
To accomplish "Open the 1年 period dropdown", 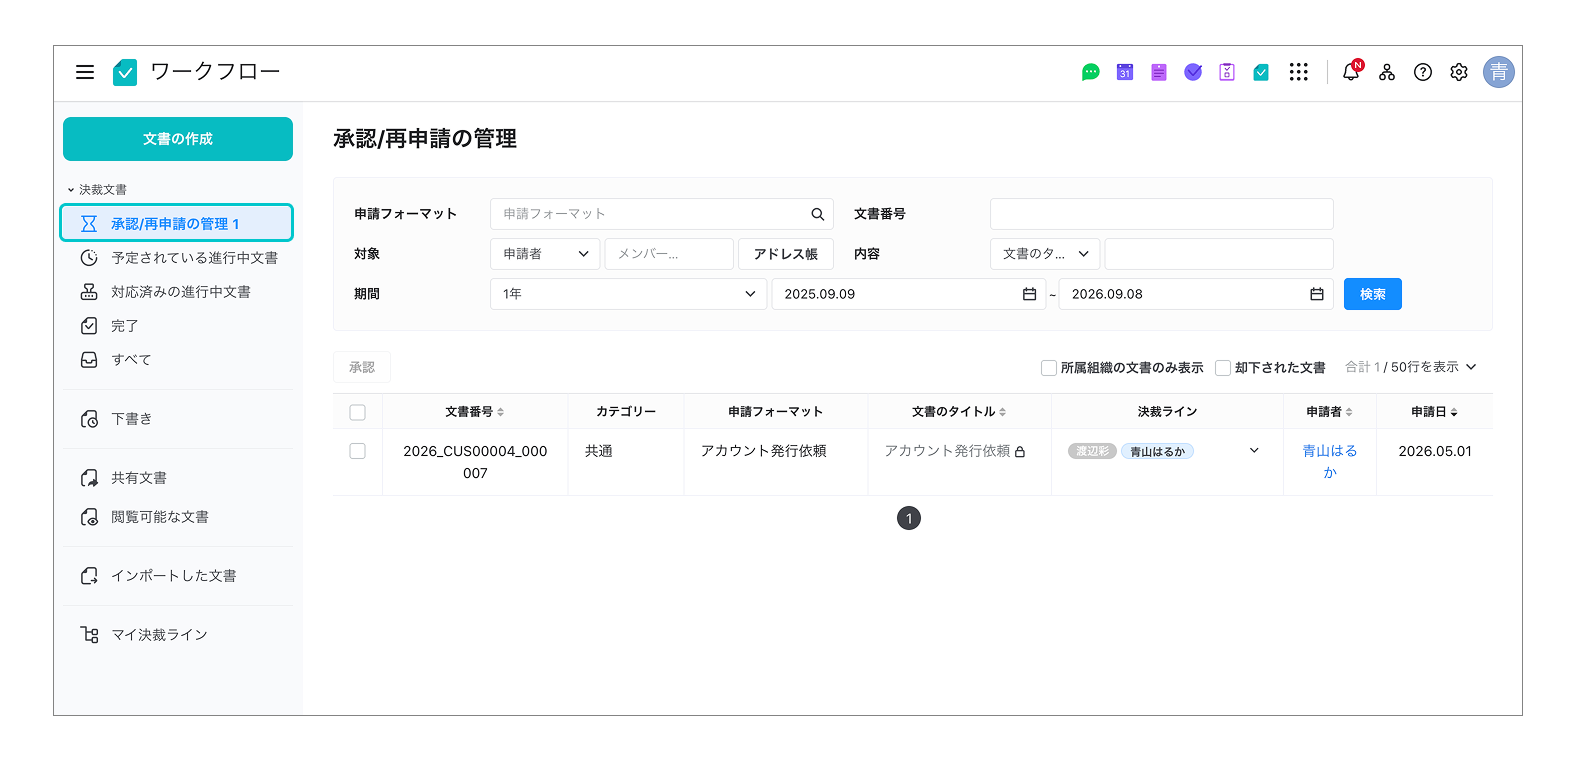I will point(628,294).
